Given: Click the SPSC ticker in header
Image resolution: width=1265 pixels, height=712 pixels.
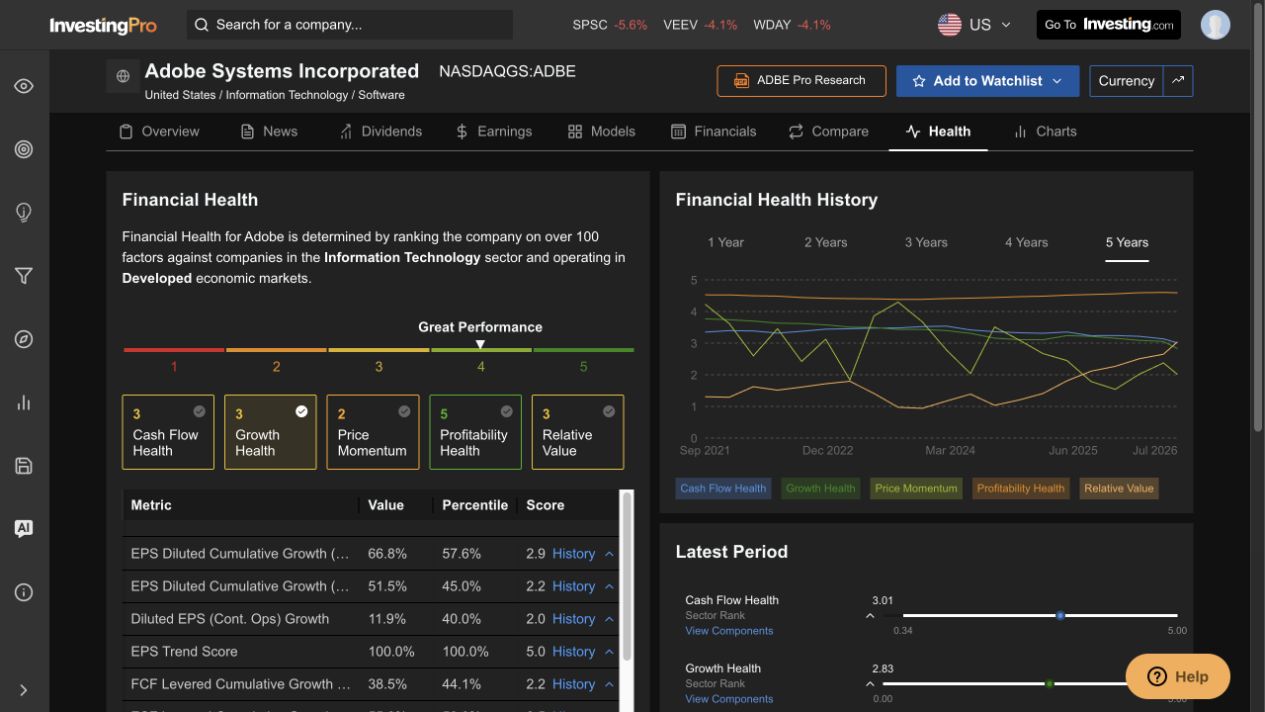Looking at the screenshot, I should (x=610, y=25).
